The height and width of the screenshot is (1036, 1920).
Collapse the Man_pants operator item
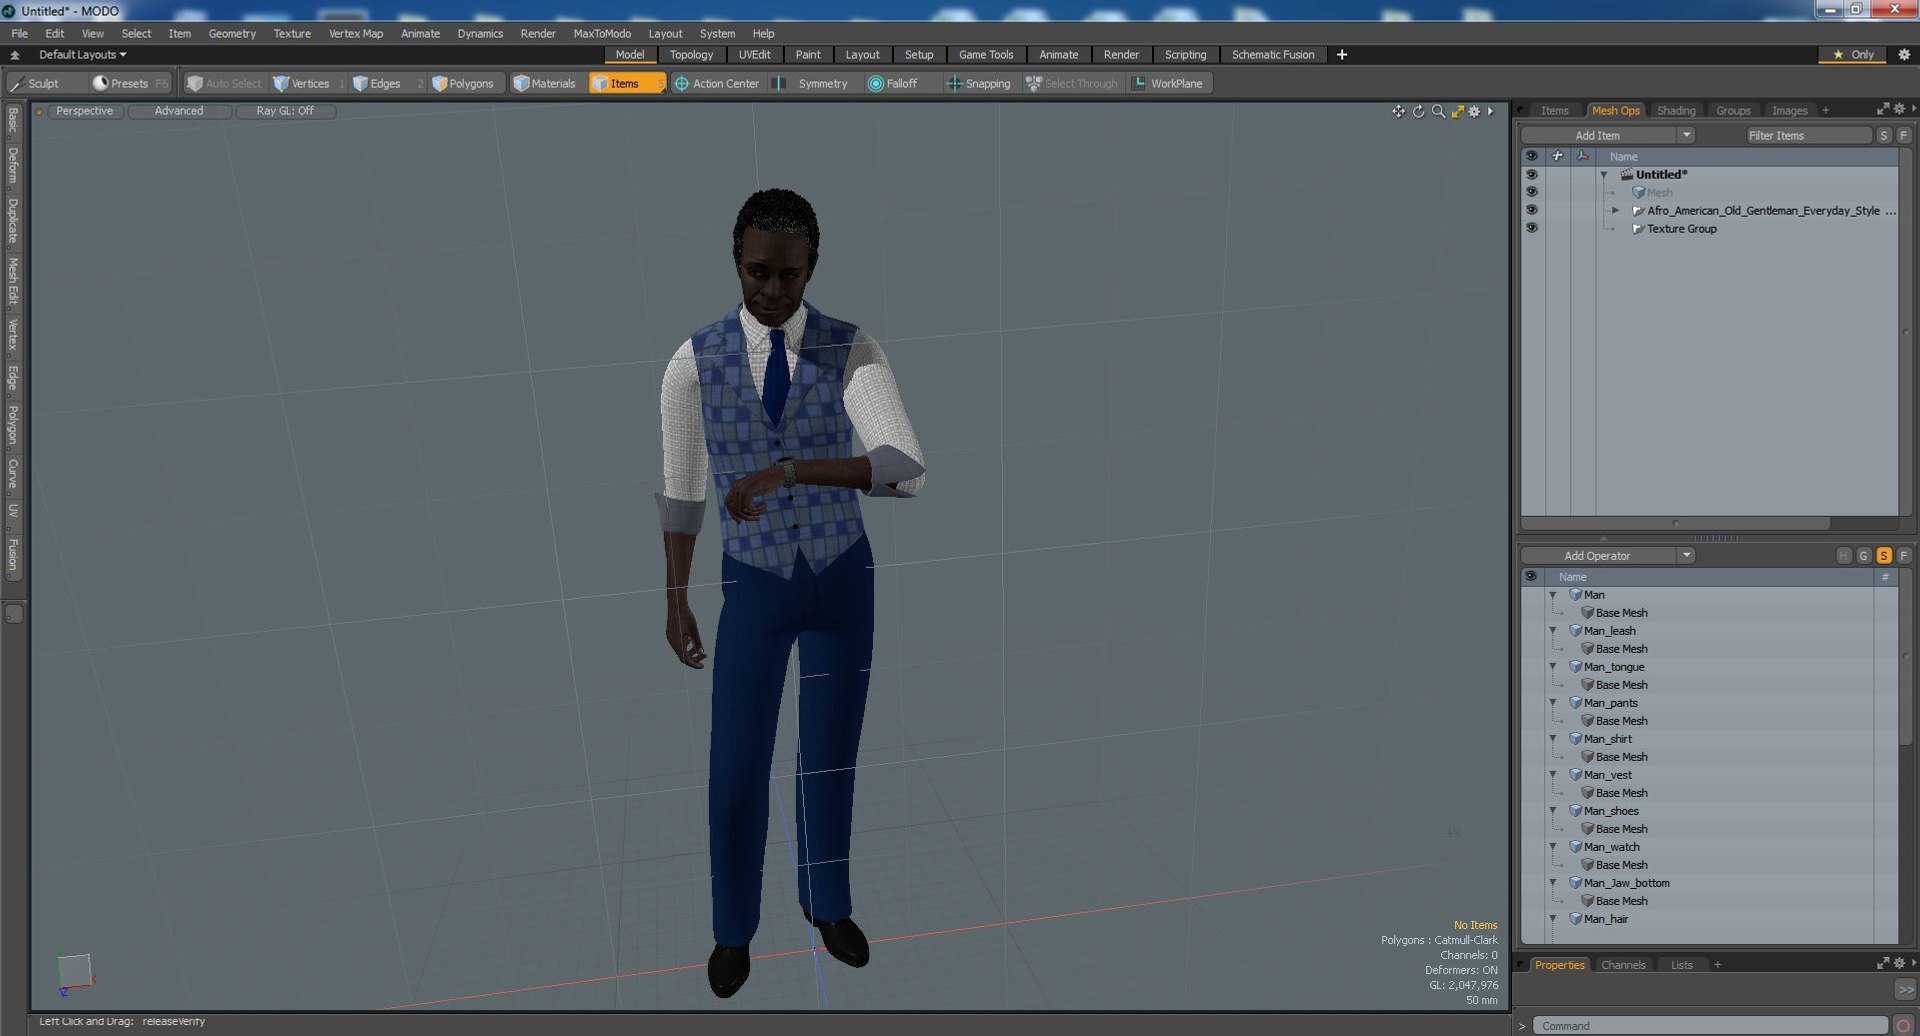click(1553, 703)
